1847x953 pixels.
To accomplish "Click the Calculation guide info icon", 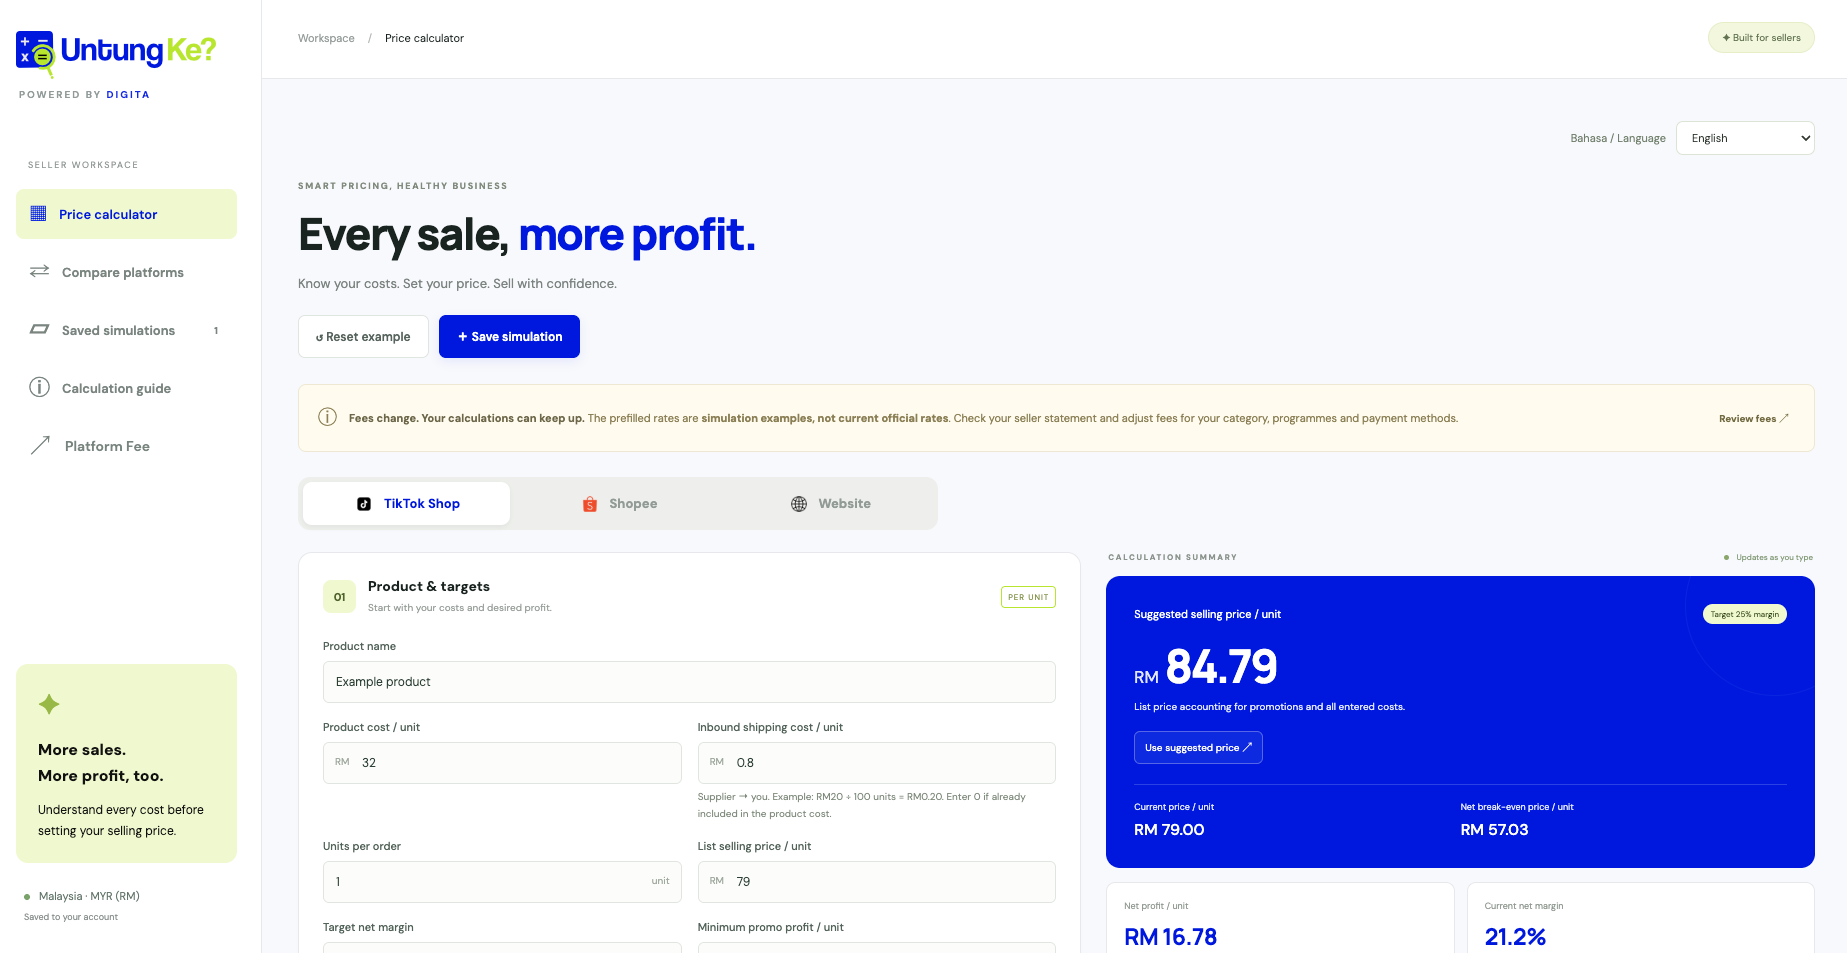I will (40, 387).
